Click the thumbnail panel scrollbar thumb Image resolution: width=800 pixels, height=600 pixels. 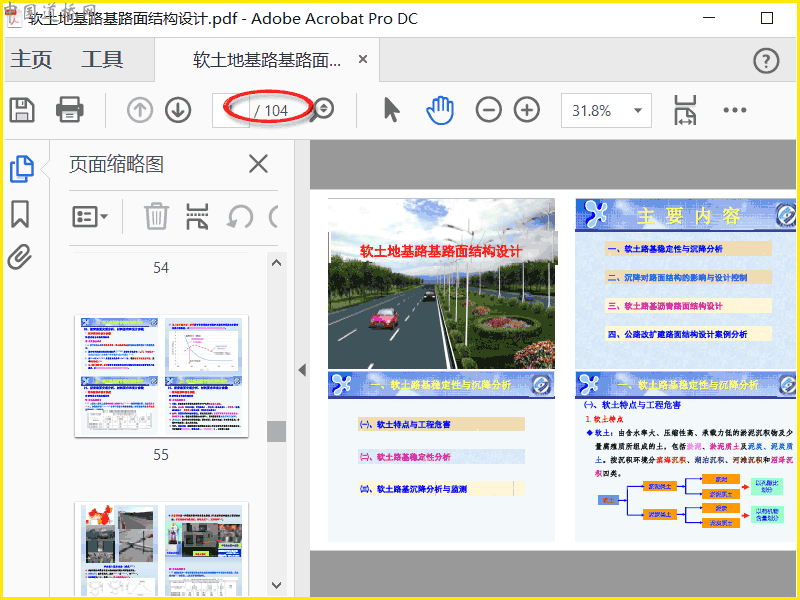pos(277,431)
